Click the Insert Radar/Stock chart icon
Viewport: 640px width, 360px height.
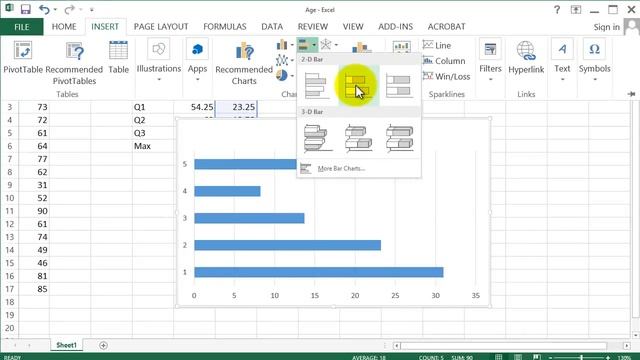[x=326, y=44]
